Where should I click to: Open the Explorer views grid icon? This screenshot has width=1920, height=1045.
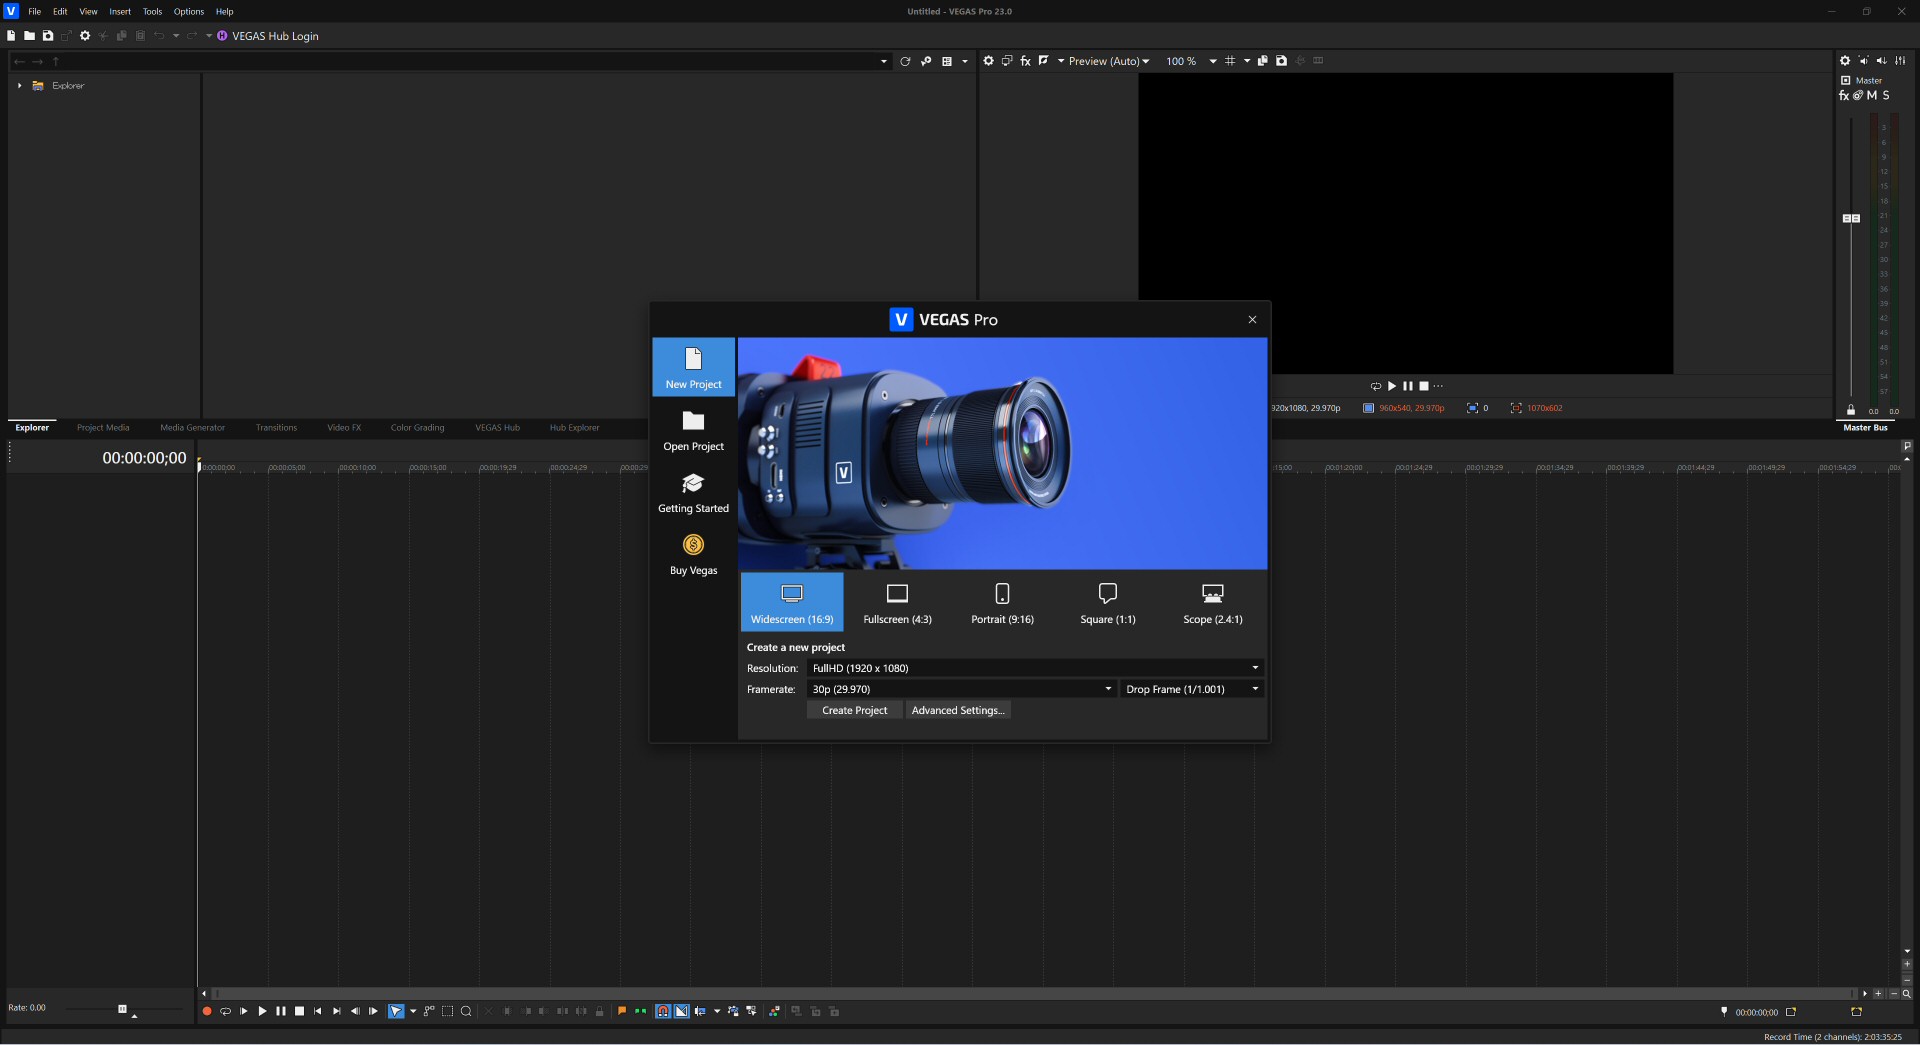pos(947,61)
